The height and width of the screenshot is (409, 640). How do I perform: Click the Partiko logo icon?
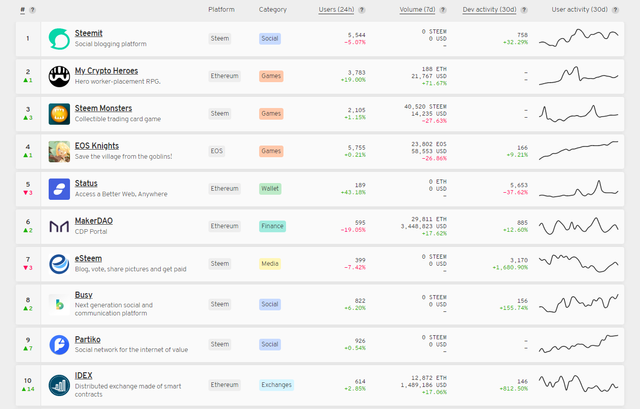pos(59,345)
